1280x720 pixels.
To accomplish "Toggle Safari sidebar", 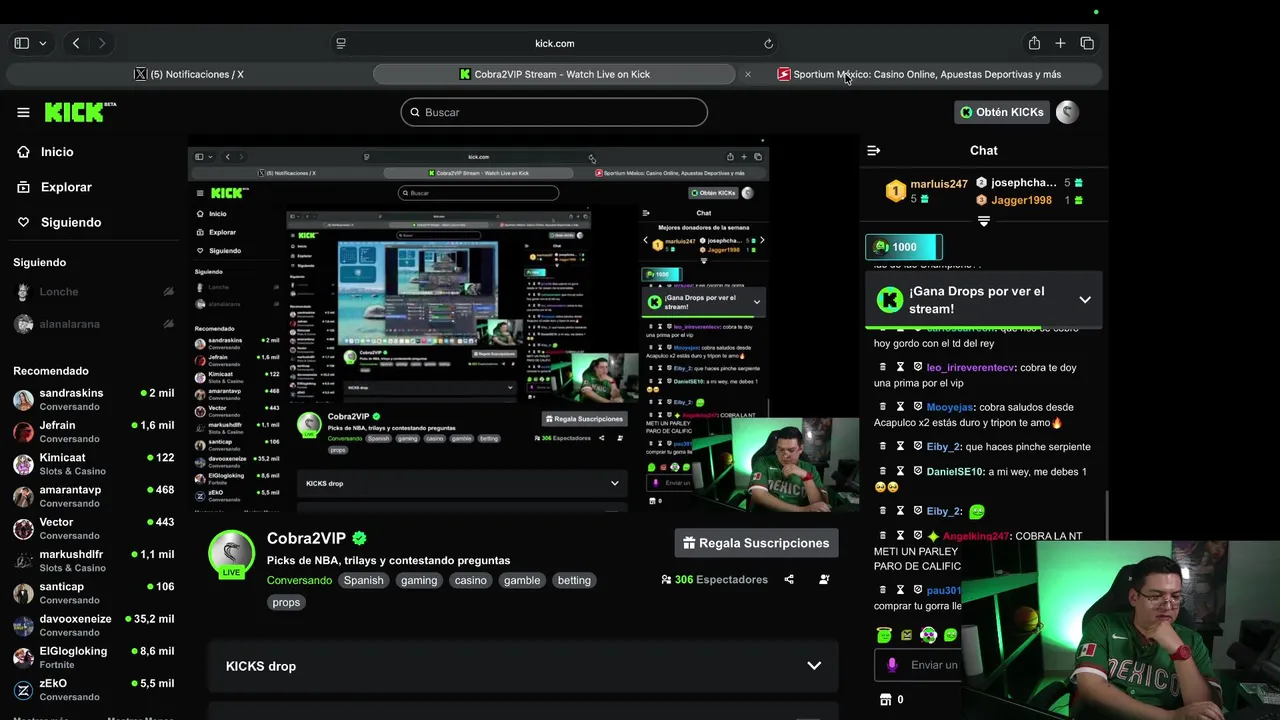I will pyautogui.click(x=21, y=43).
